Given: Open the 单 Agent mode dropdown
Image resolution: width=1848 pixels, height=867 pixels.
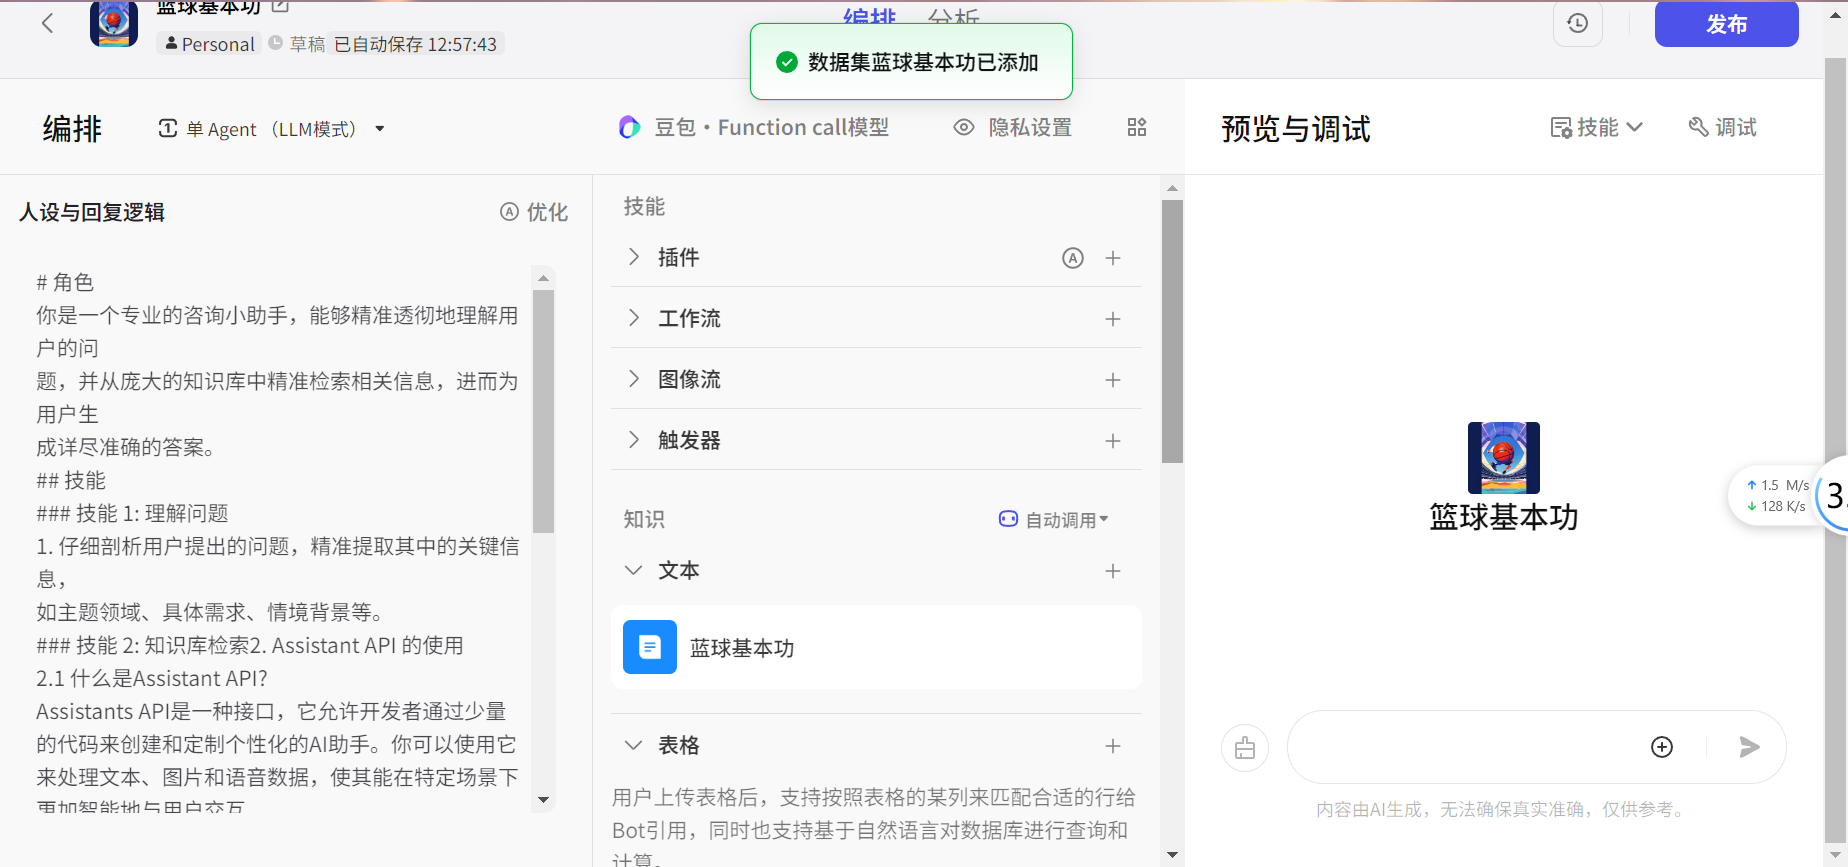Looking at the screenshot, I should [272, 129].
